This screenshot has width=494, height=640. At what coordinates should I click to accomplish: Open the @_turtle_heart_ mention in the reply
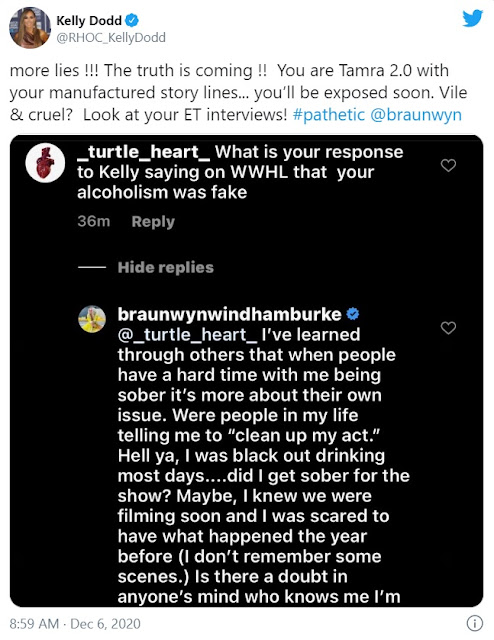click(x=187, y=335)
